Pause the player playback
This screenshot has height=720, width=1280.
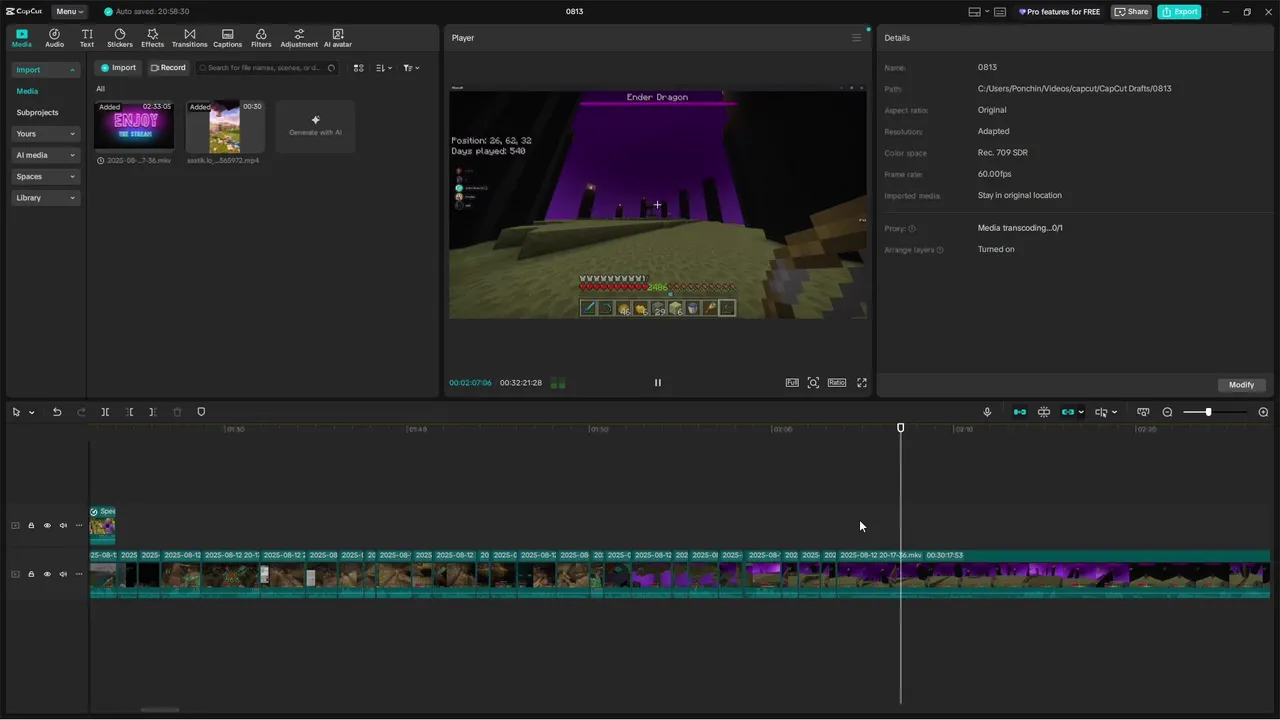[x=657, y=383]
